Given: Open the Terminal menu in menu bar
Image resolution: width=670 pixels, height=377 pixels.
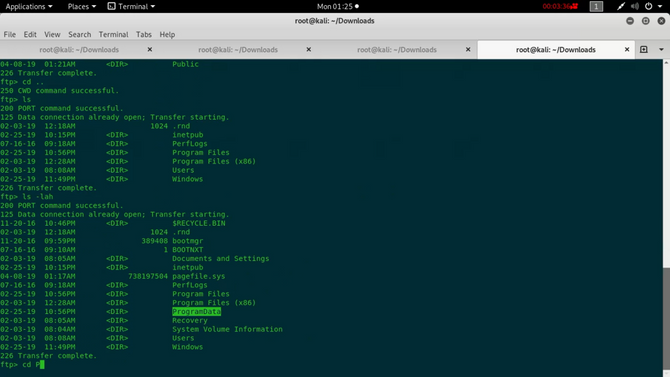Looking at the screenshot, I should [x=113, y=34].
